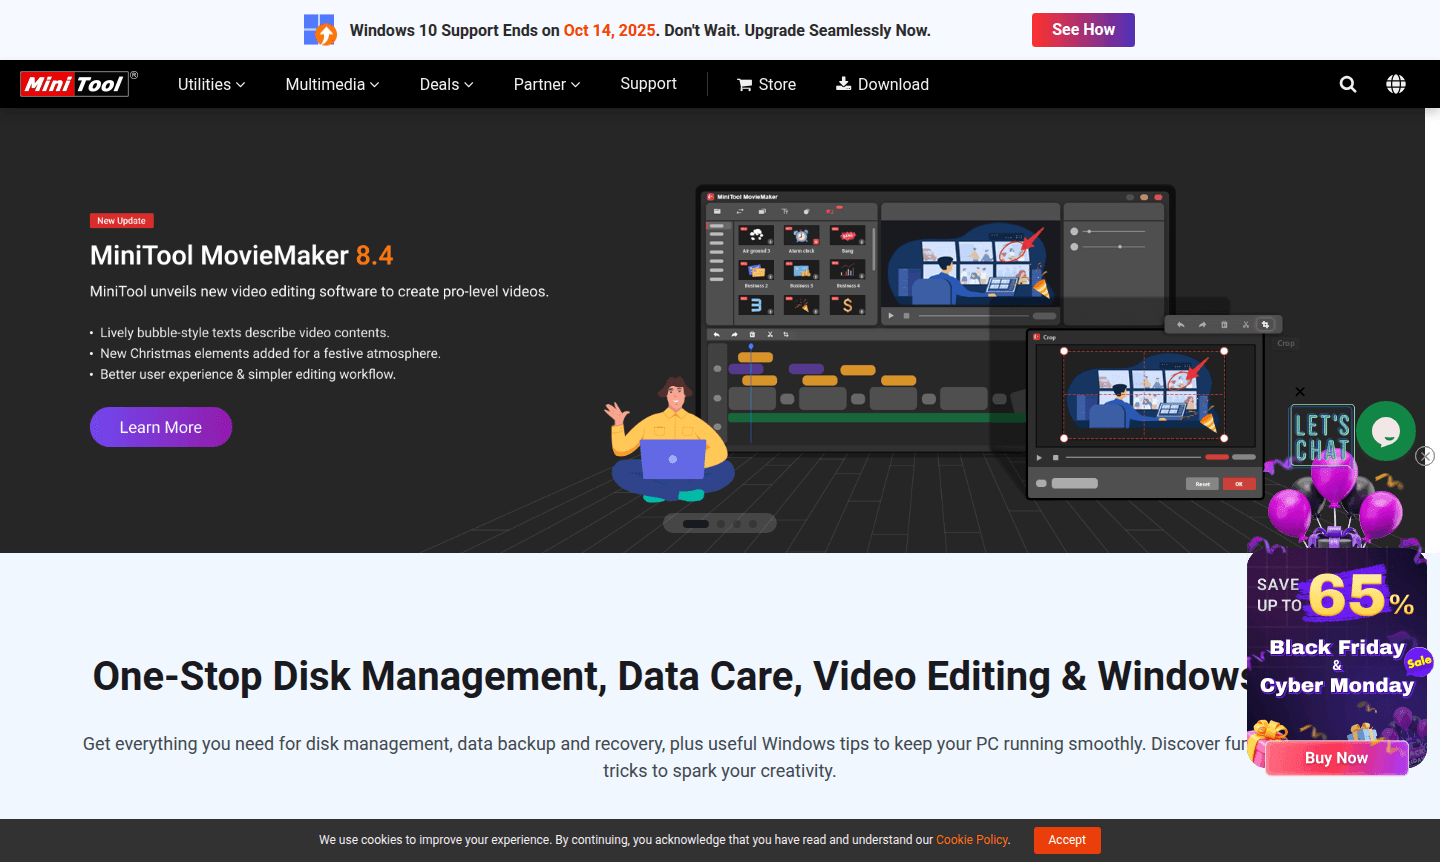1440x862 pixels.
Task: Click Learn More about MovieMaker 8.4
Action: pos(160,427)
